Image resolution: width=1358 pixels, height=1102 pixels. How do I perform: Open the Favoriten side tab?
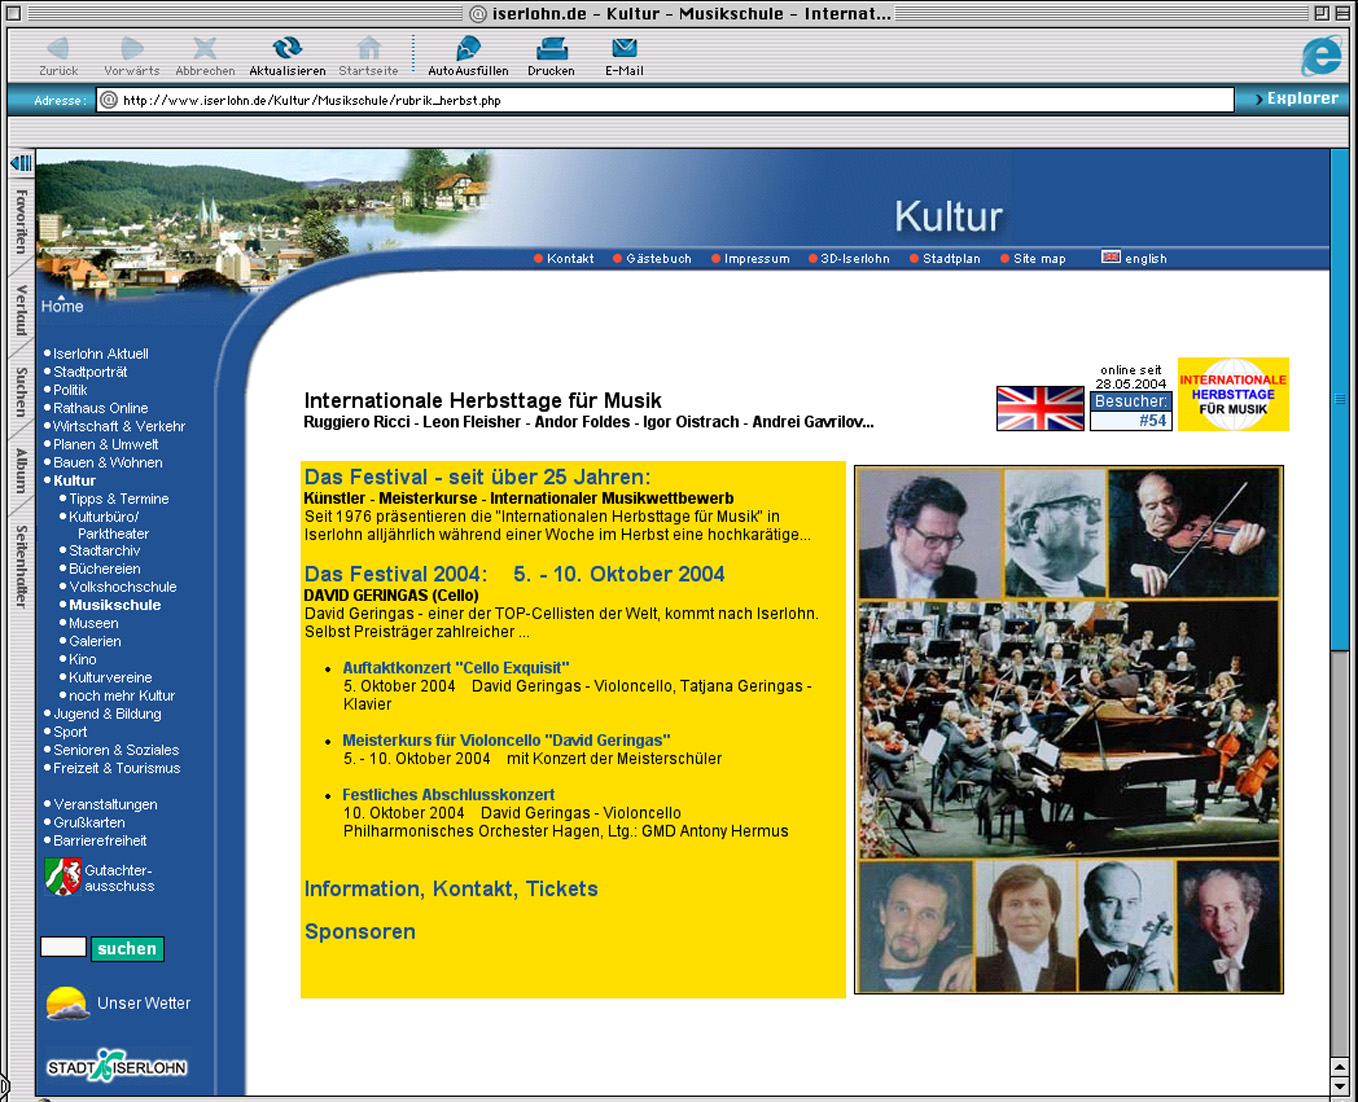(21, 220)
